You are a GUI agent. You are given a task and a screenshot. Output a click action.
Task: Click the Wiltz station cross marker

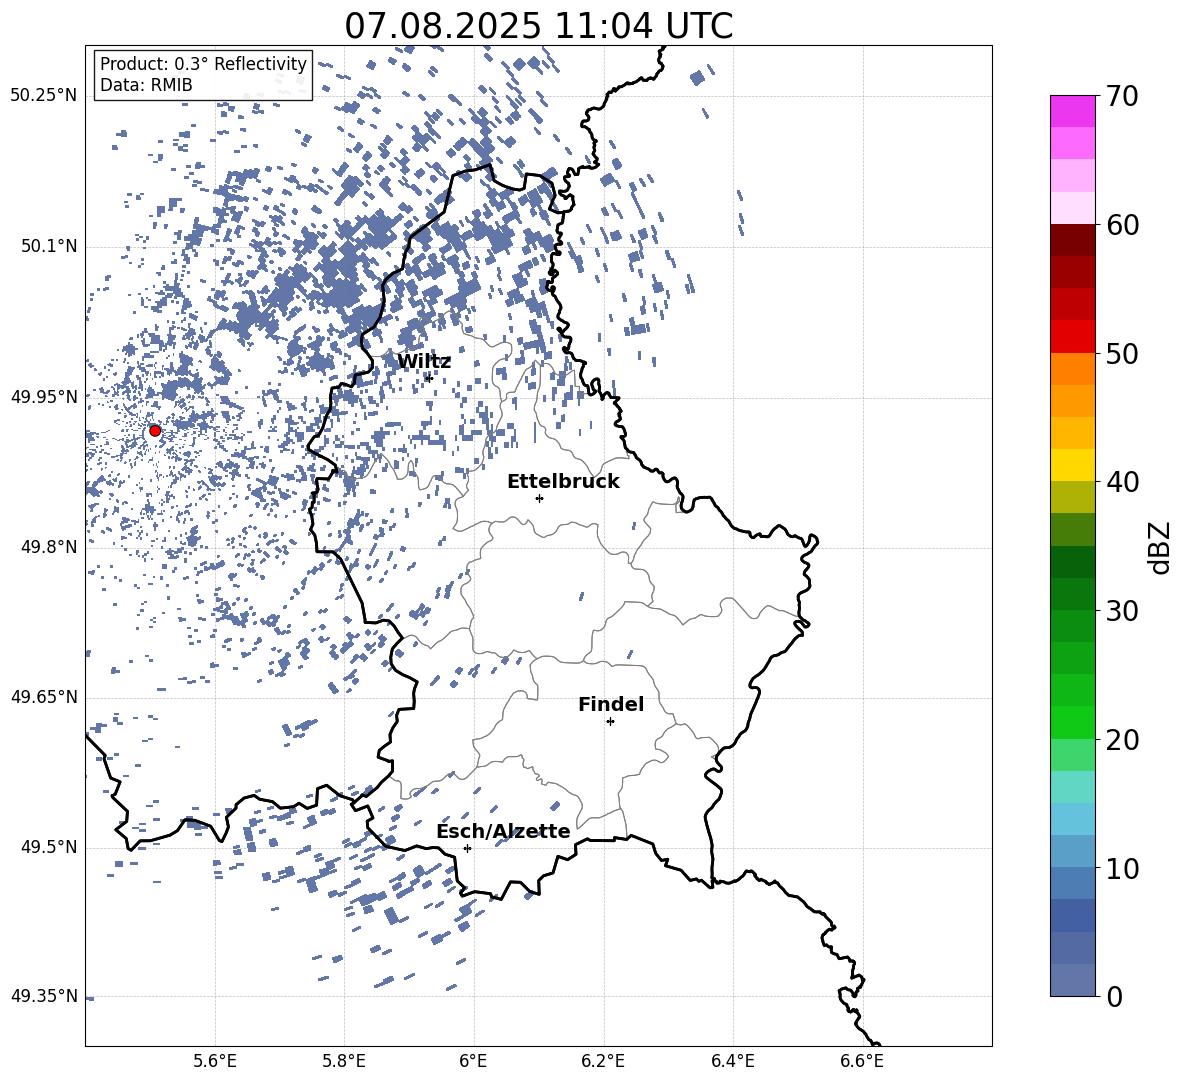click(428, 378)
